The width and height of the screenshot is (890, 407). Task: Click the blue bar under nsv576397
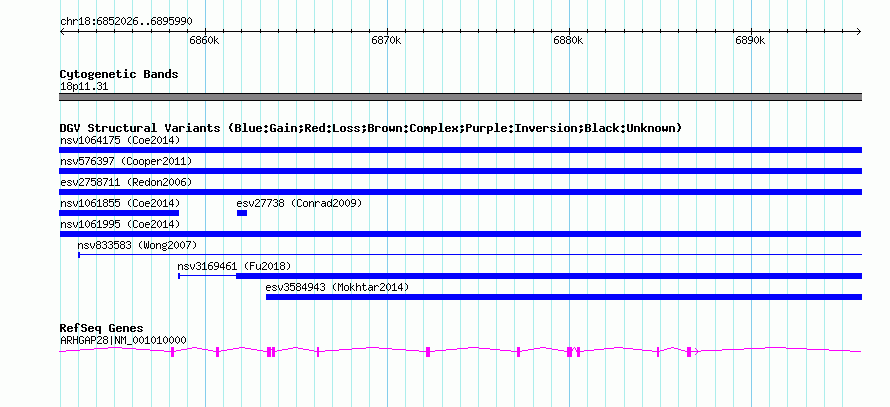460,171
